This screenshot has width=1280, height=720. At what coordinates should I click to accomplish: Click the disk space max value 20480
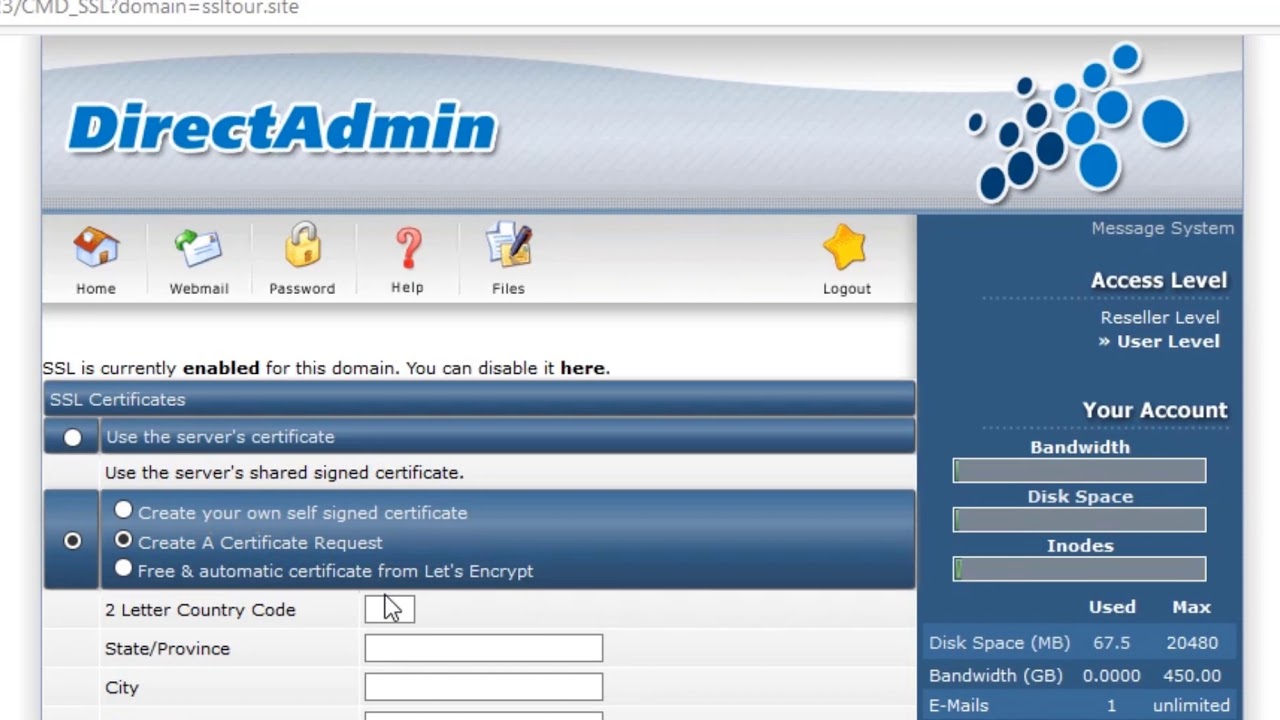[1191, 643]
